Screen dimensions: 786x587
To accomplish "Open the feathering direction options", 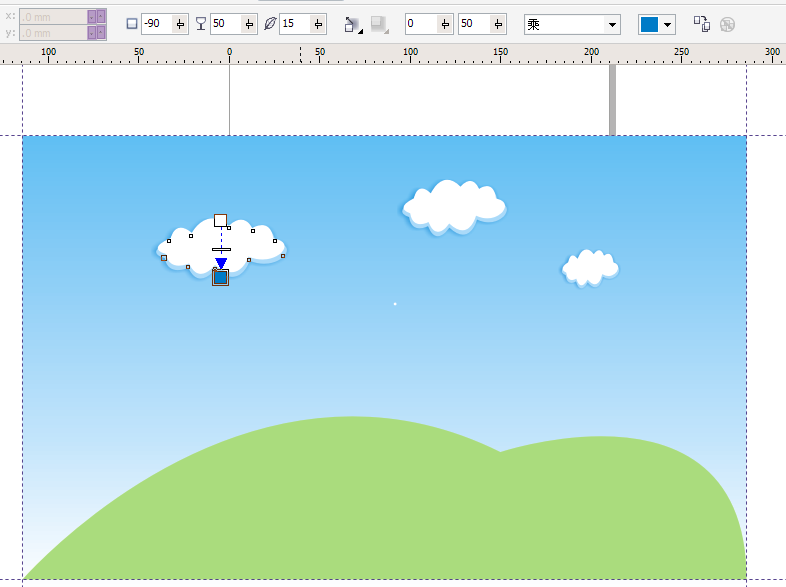I will click(x=353, y=24).
